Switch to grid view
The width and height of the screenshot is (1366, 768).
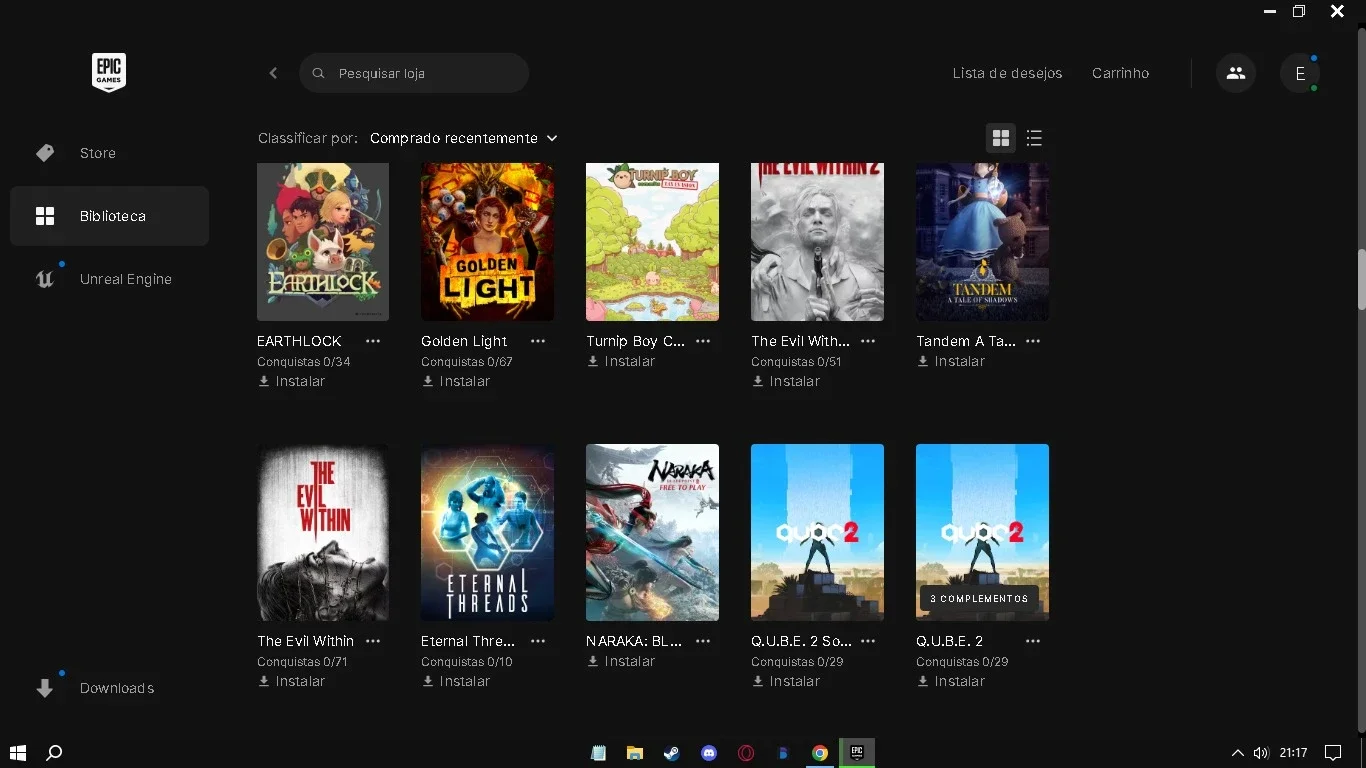pos(1001,138)
